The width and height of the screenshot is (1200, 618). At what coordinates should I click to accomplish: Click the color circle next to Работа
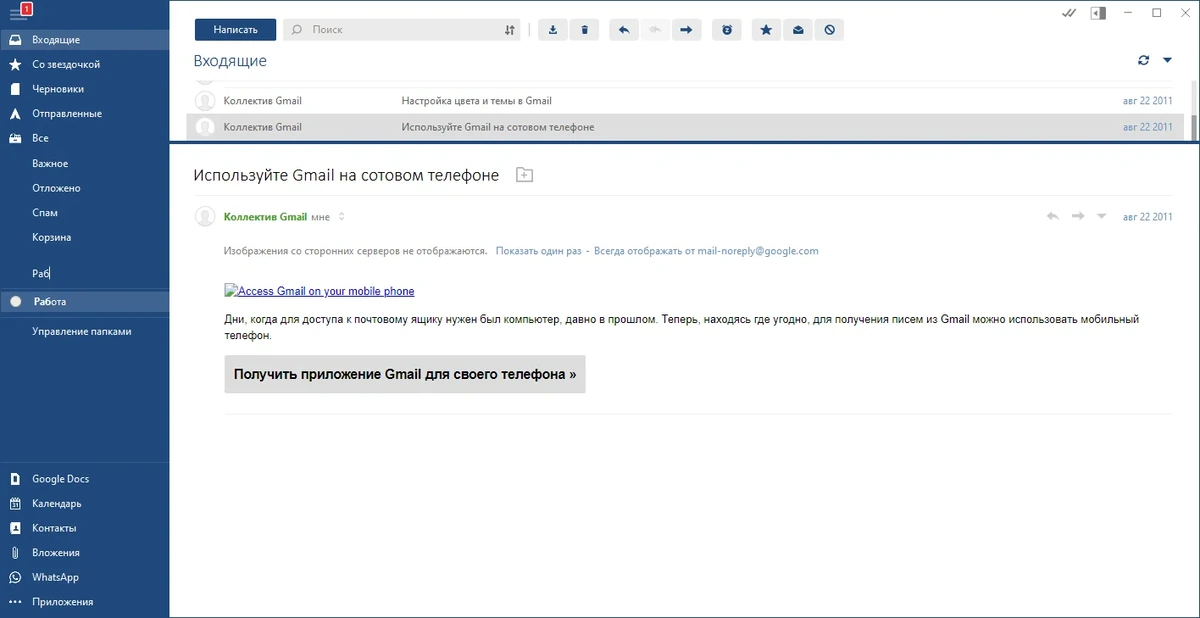15,301
